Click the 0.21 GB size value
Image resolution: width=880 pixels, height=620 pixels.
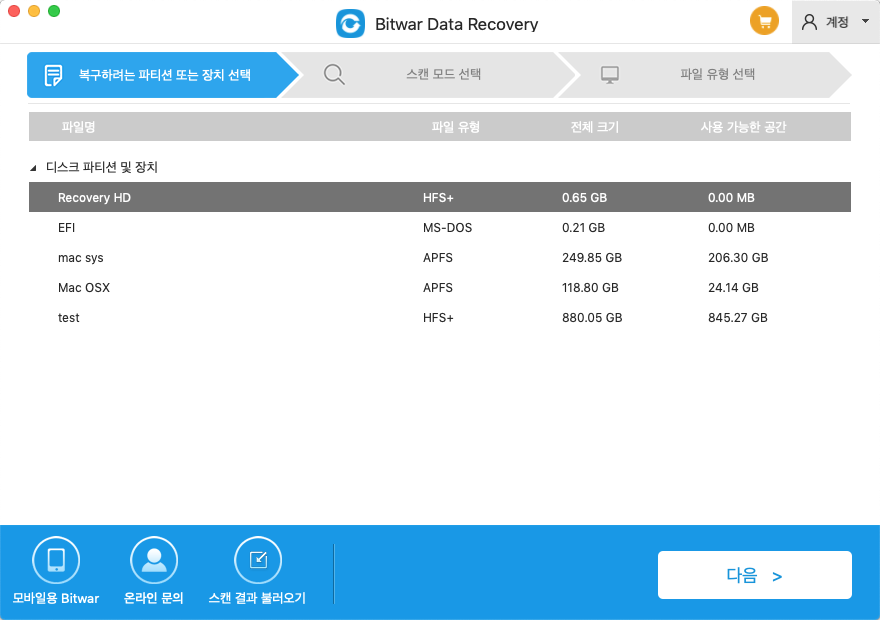pyautogui.click(x=583, y=227)
